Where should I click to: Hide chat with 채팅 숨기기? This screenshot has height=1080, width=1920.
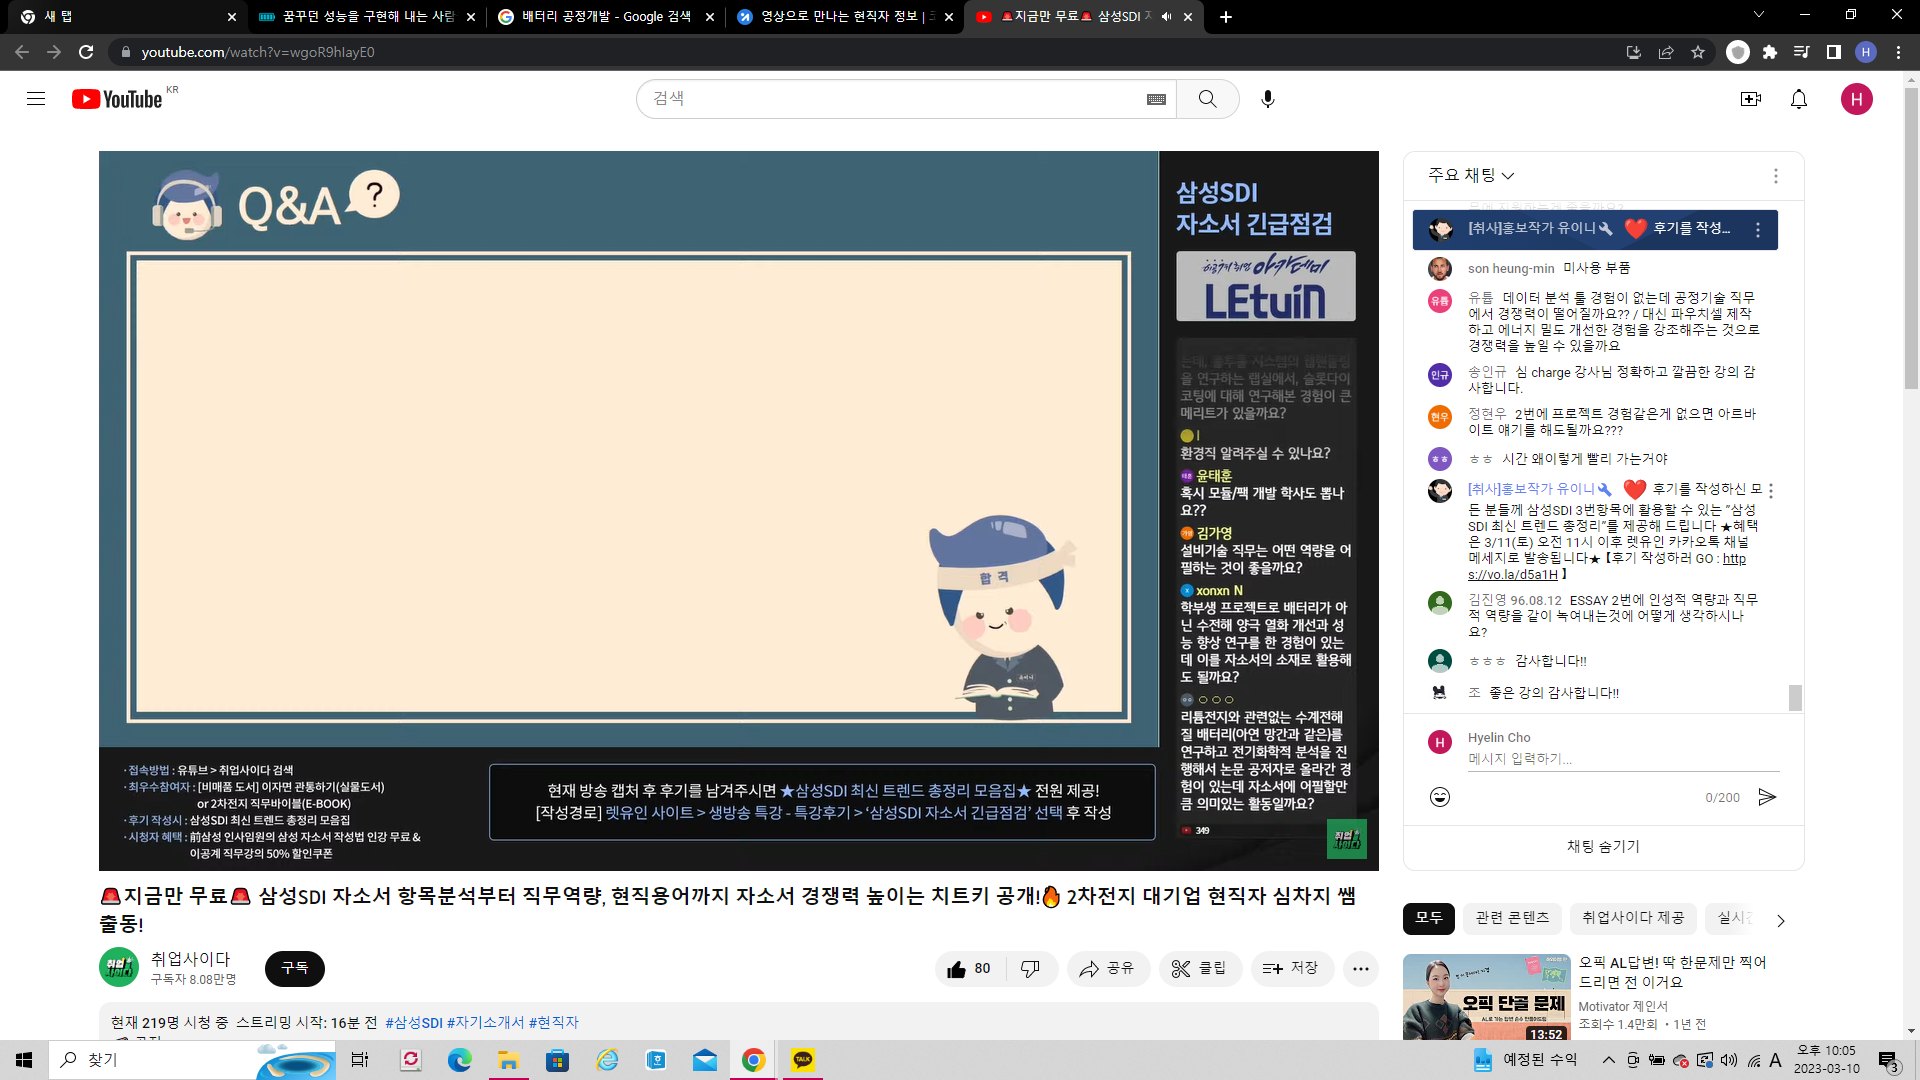click(1603, 847)
